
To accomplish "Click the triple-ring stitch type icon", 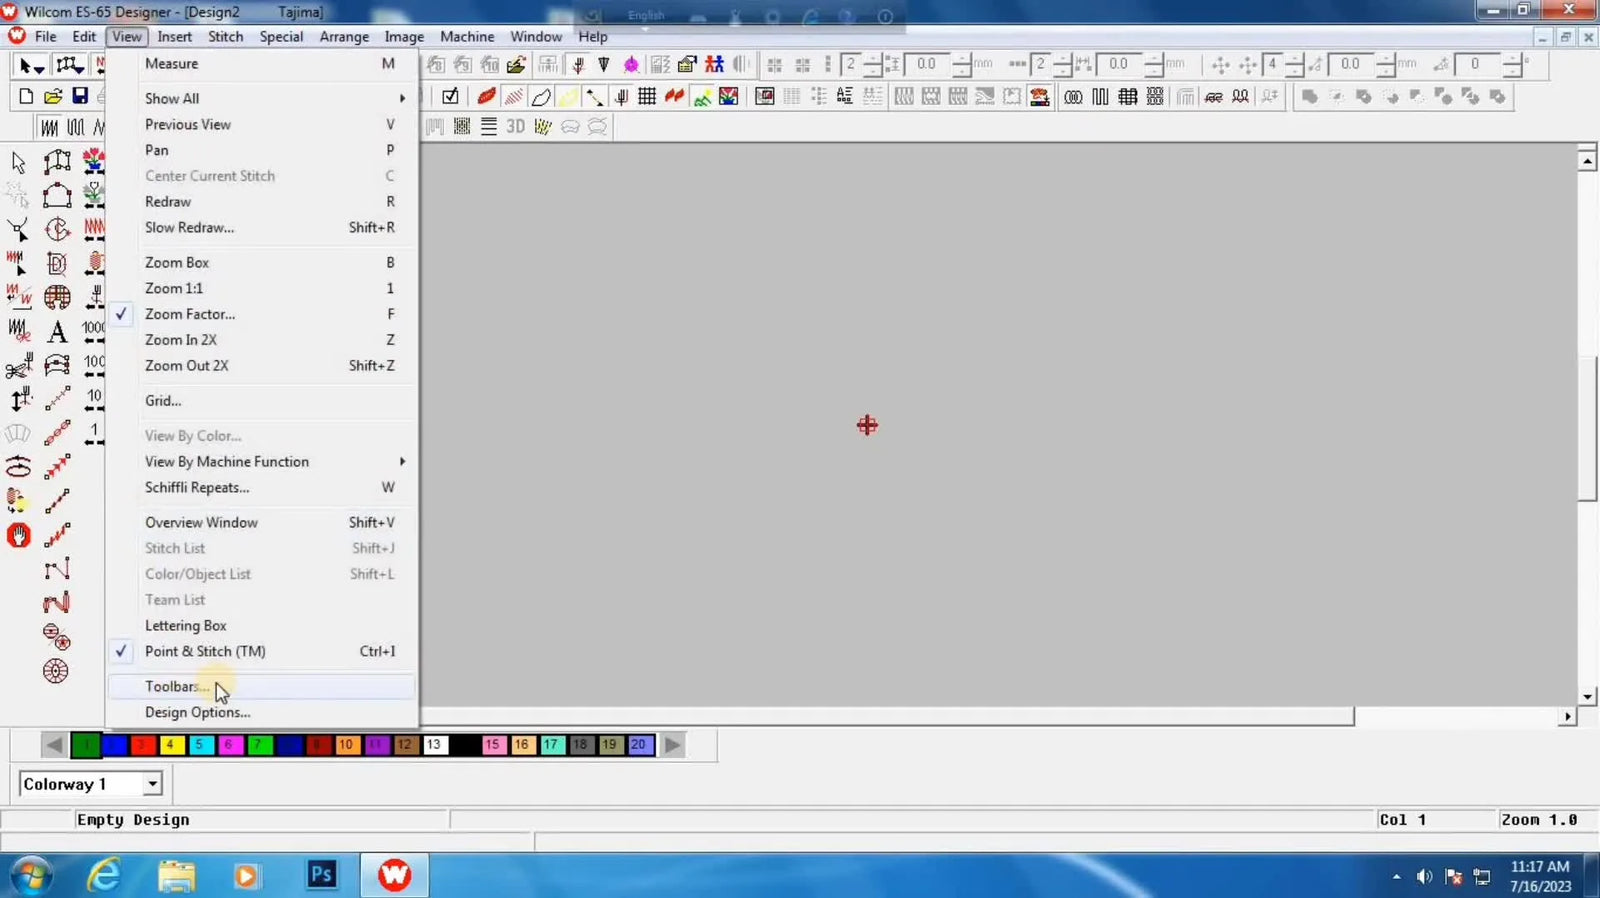I will 1073,96.
